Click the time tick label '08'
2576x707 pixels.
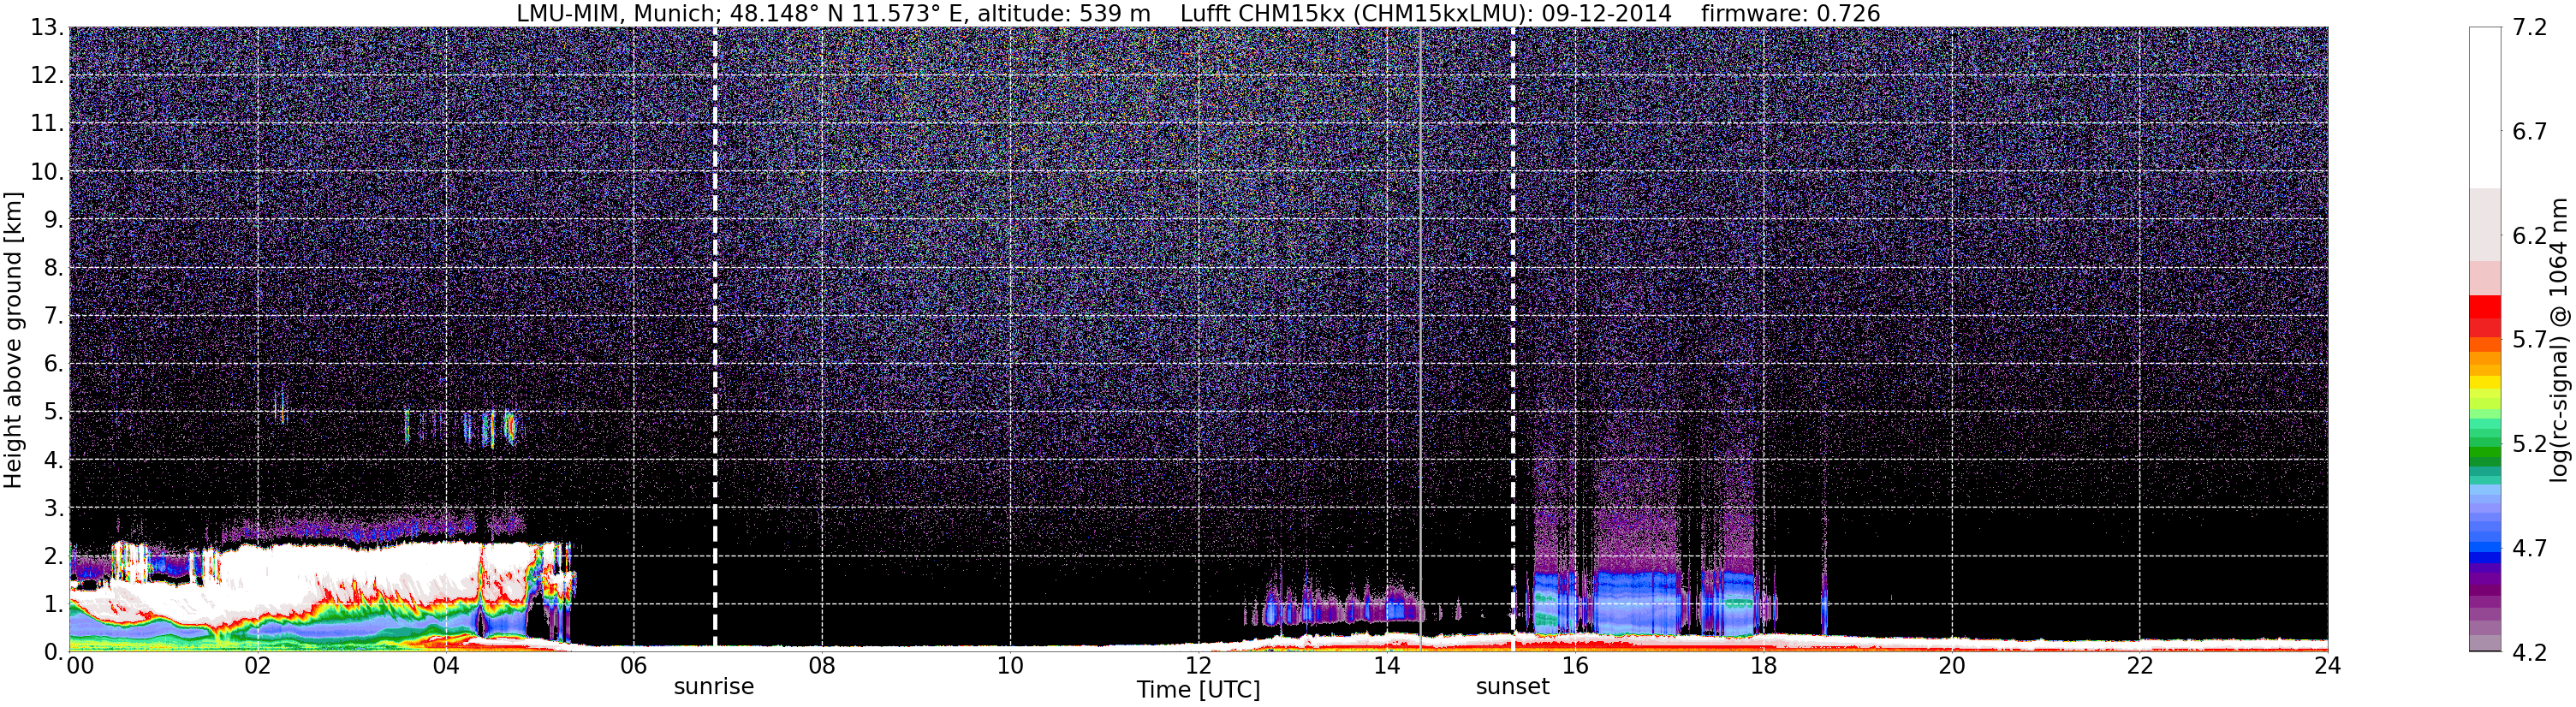822,666
